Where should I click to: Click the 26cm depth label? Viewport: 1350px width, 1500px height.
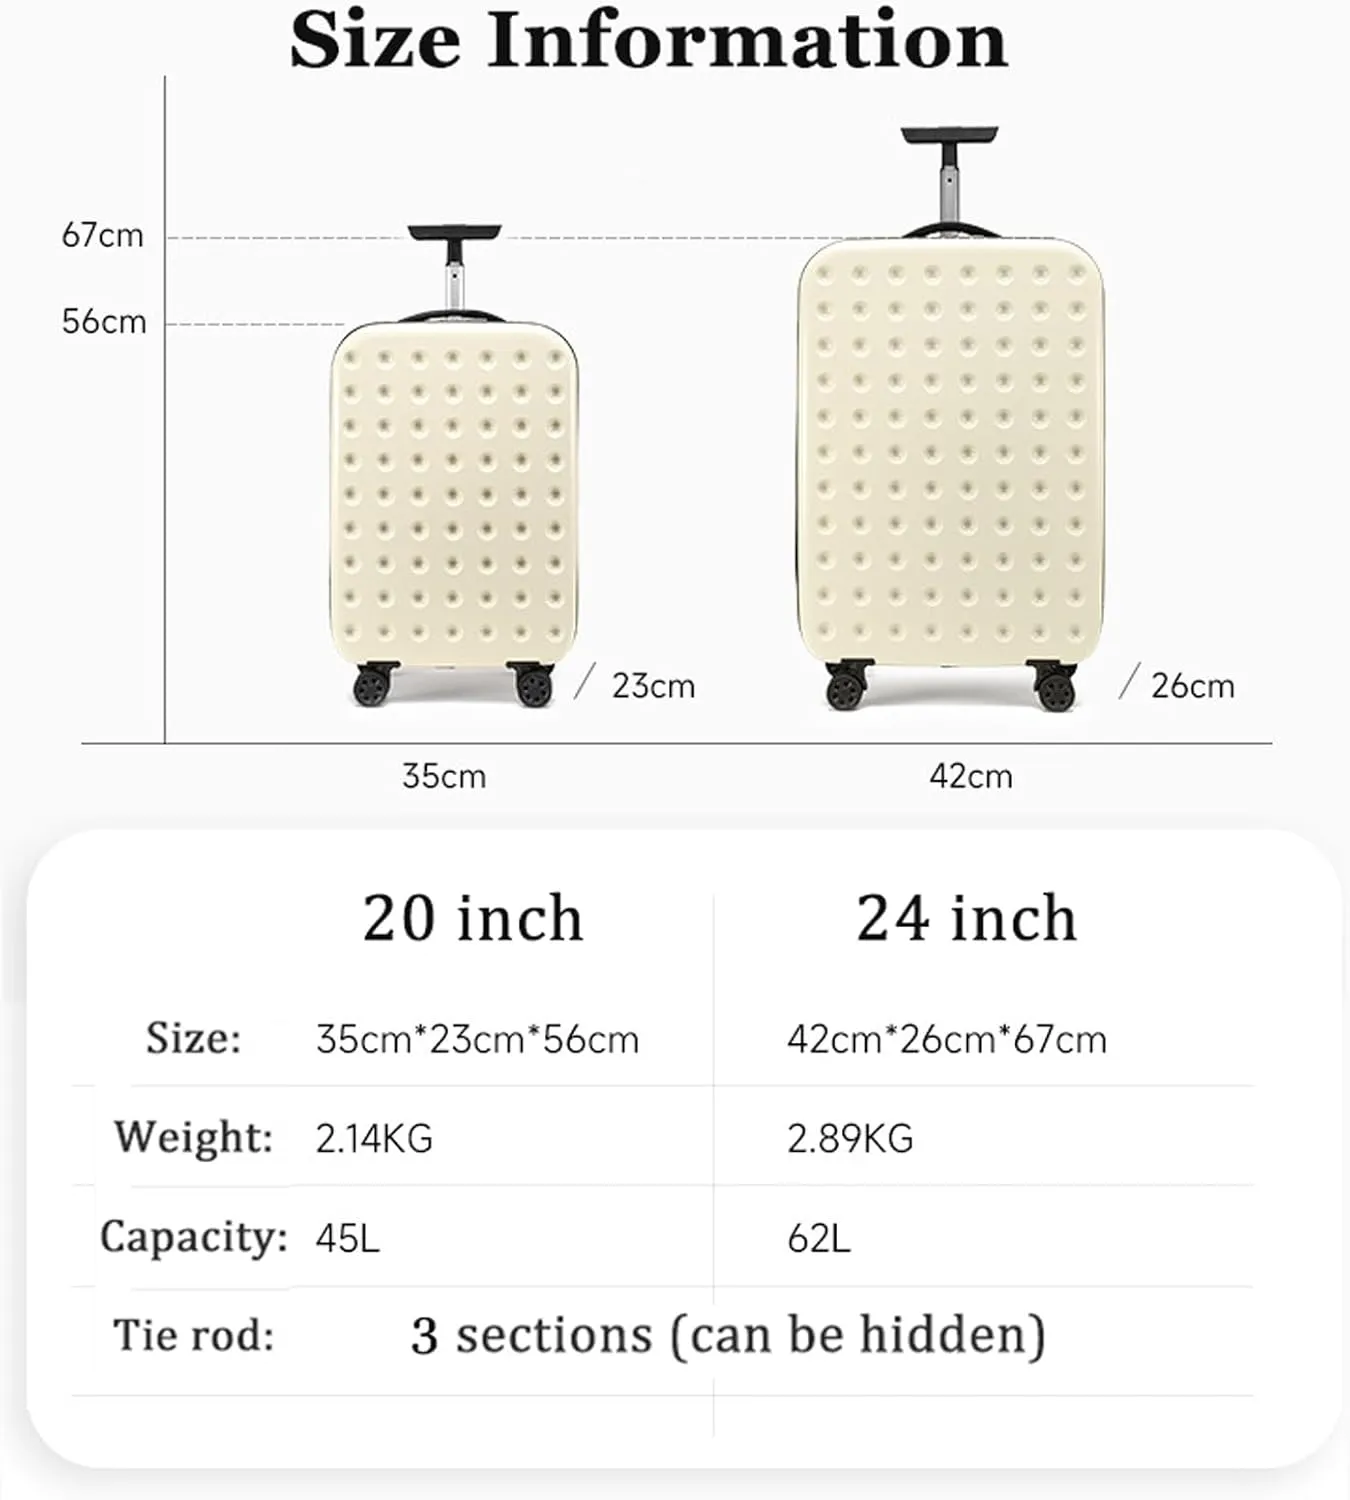tap(1193, 686)
